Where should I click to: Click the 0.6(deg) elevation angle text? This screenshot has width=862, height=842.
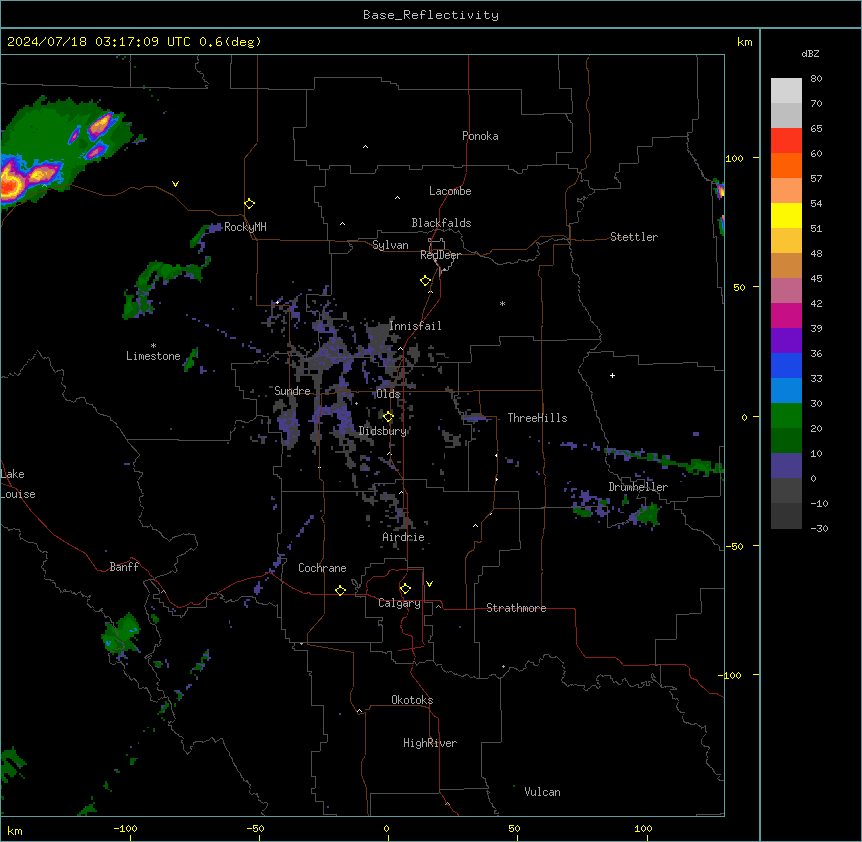tap(230, 42)
